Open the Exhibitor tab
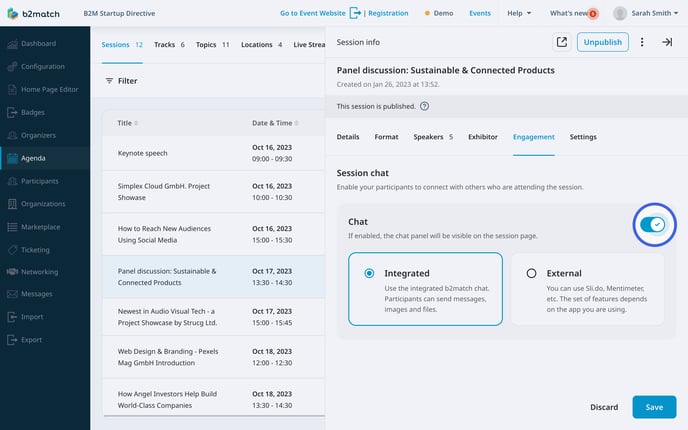The image size is (688, 430). pos(483,137)
